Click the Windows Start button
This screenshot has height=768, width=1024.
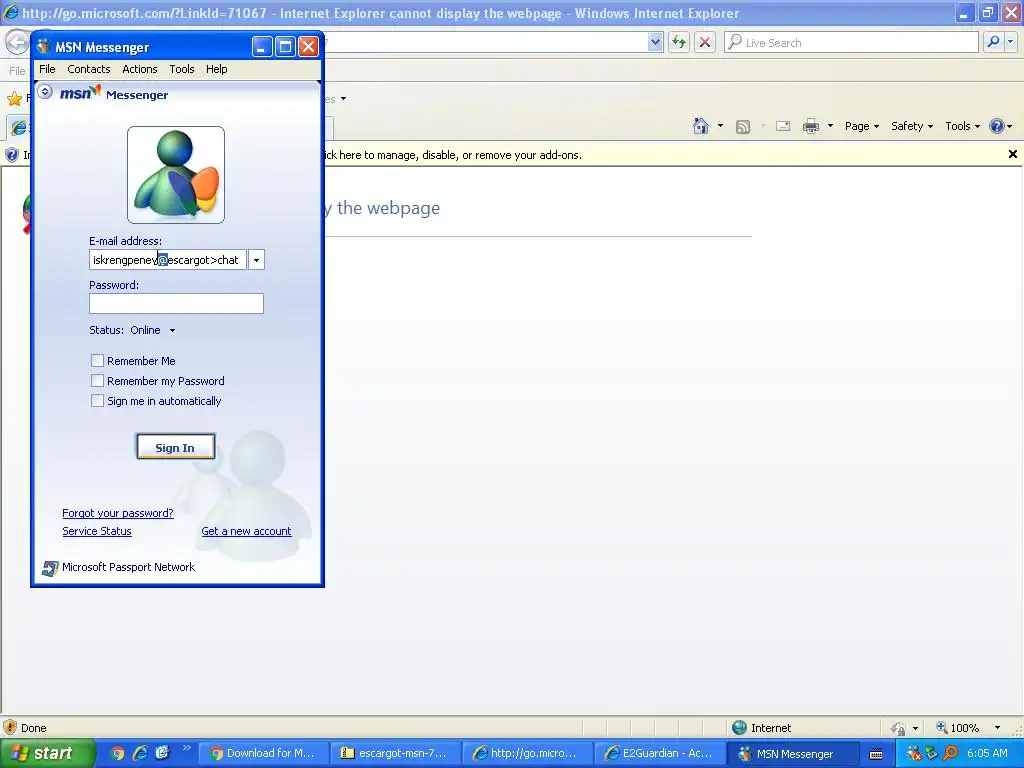[x=47, y=753]
